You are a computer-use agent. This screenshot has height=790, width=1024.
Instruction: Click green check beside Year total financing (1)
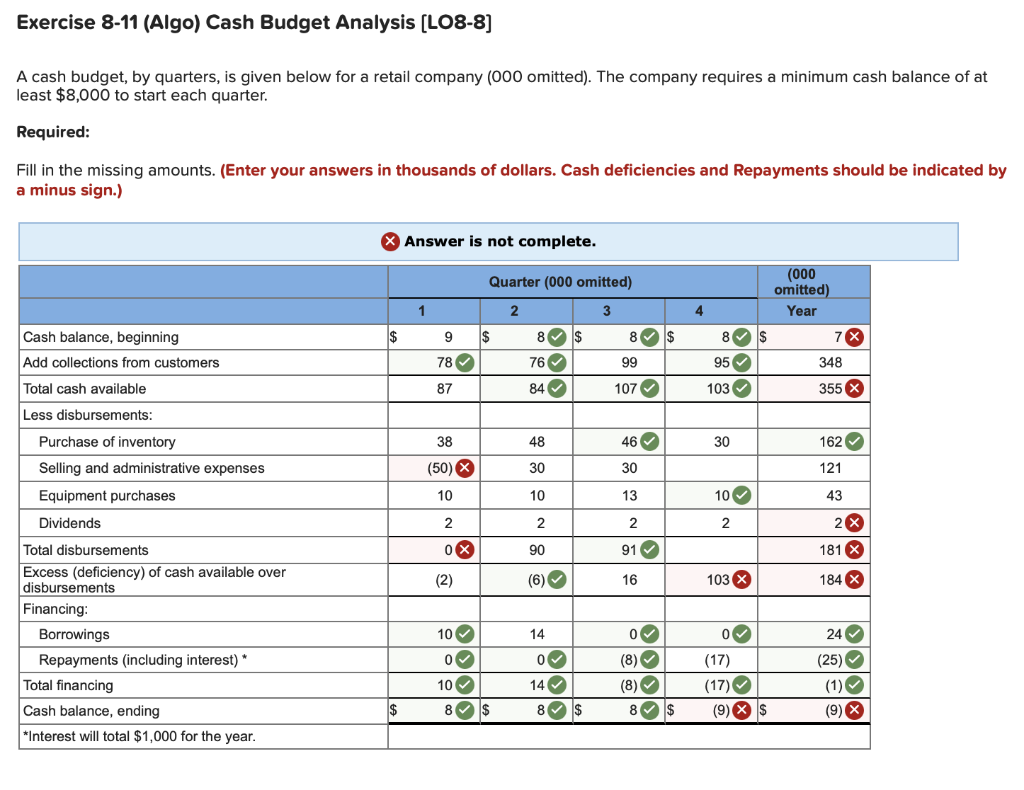coord(854,685)
